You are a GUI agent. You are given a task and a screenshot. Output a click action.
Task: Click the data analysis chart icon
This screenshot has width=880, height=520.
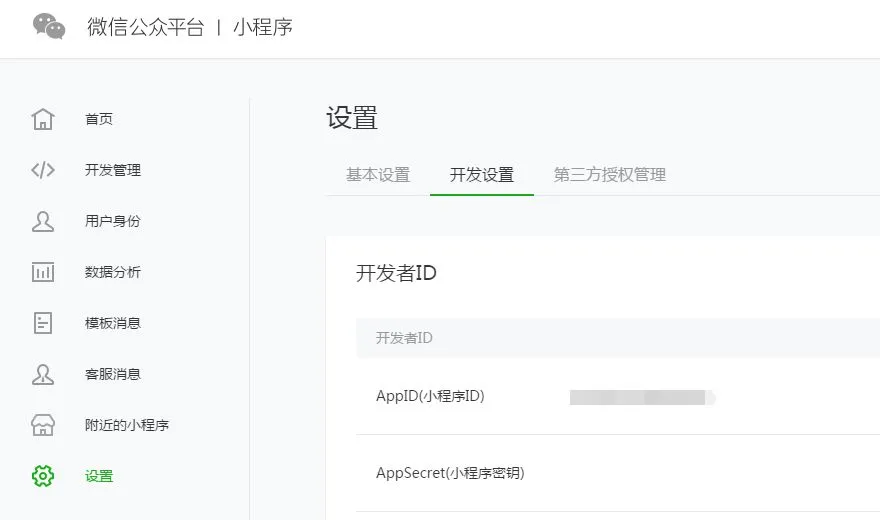click(43, 272)
